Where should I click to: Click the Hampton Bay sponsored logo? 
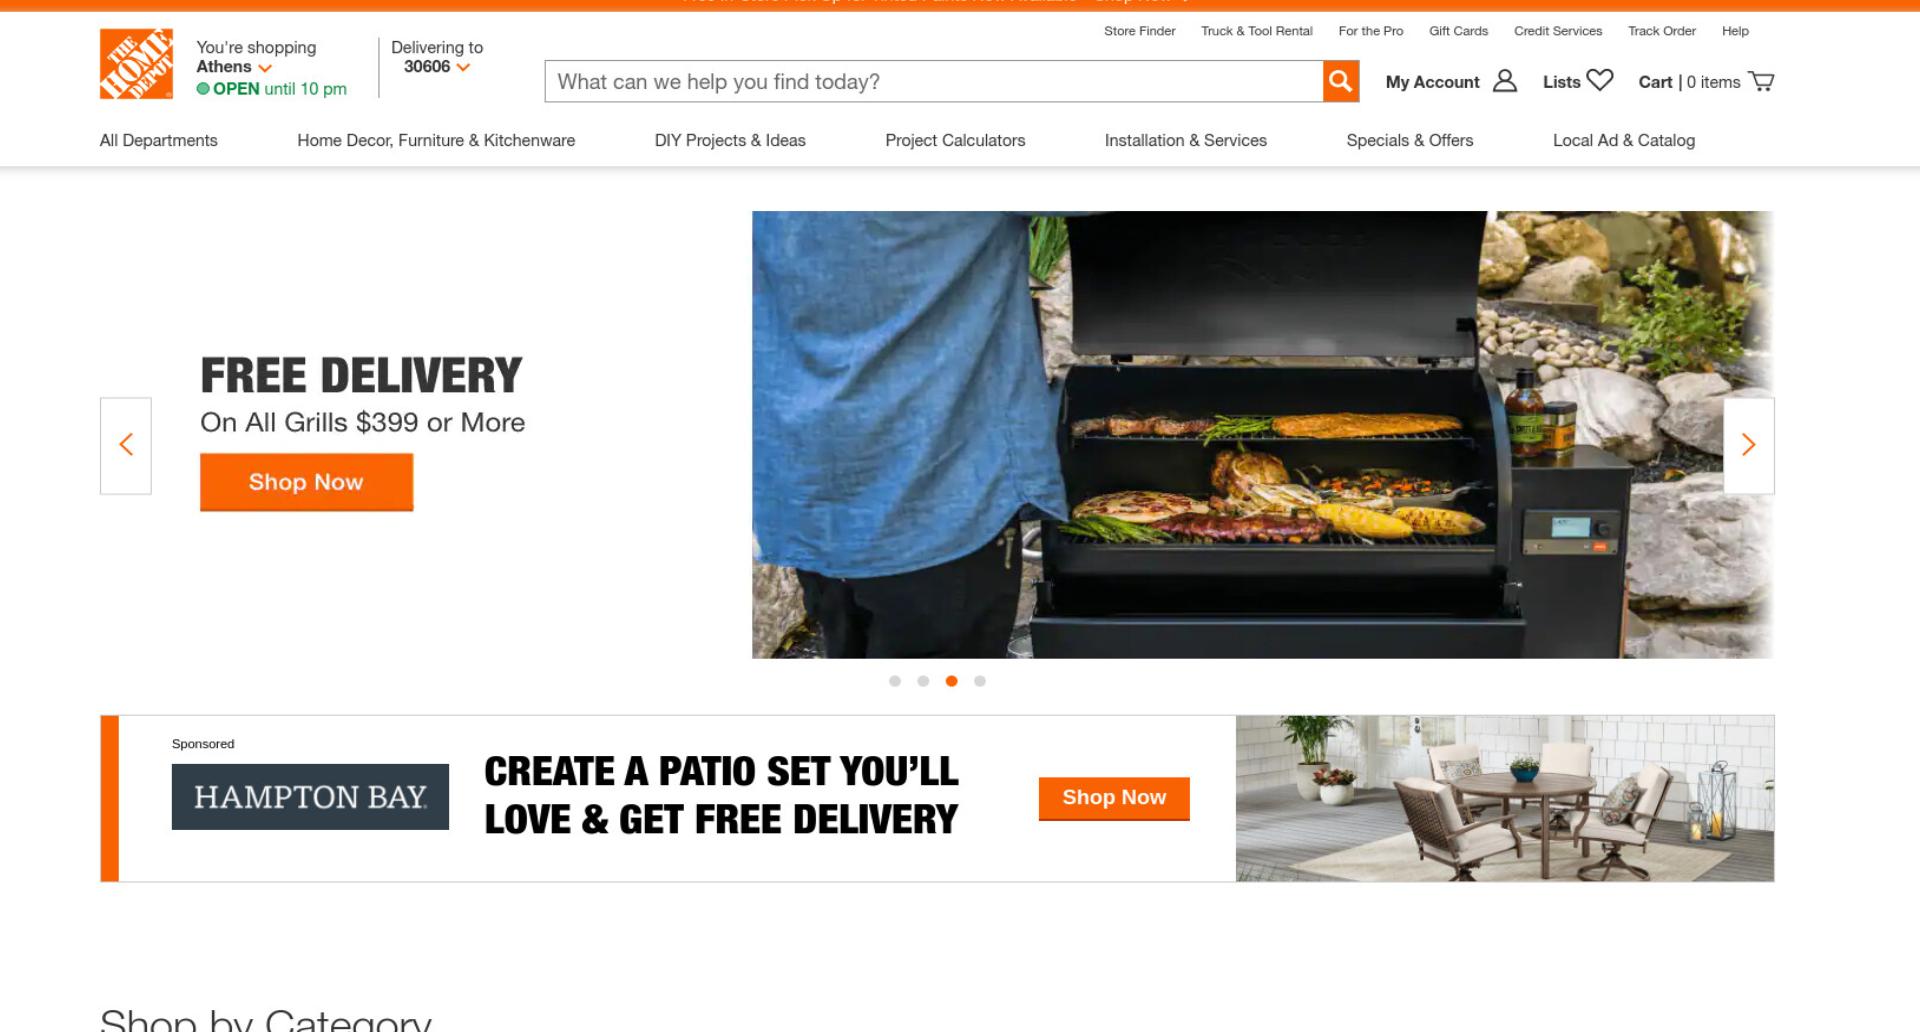pos(310,797)
